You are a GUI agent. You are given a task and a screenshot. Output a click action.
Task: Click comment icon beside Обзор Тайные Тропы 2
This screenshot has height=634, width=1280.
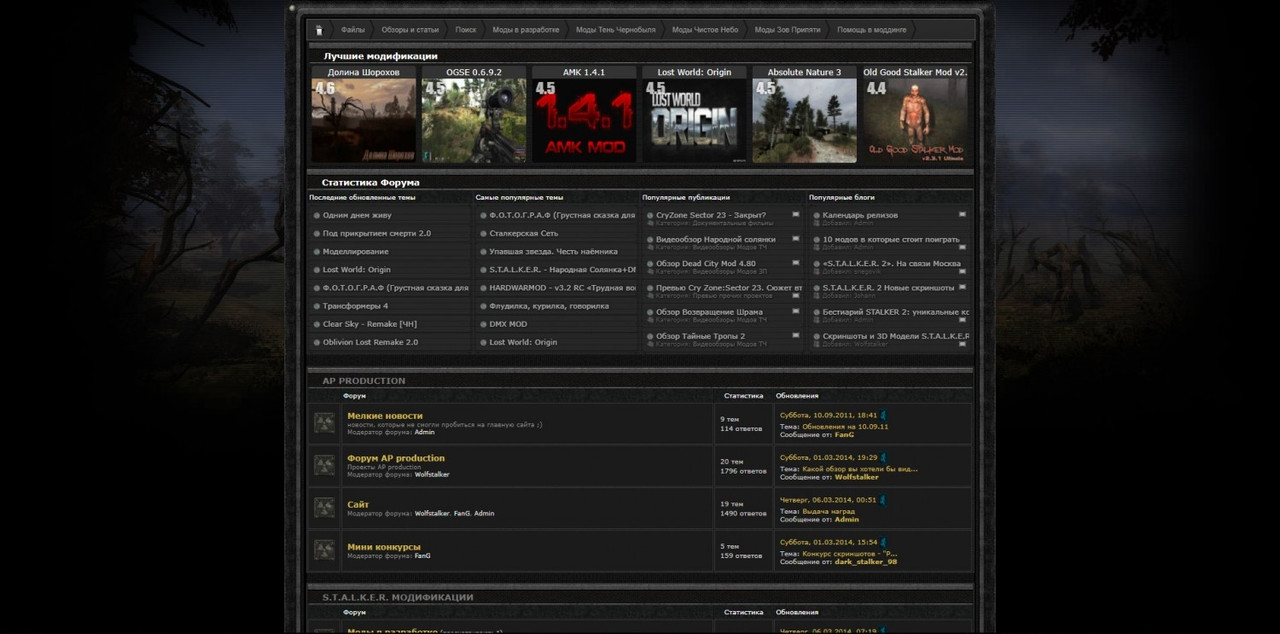coord(796,336)
